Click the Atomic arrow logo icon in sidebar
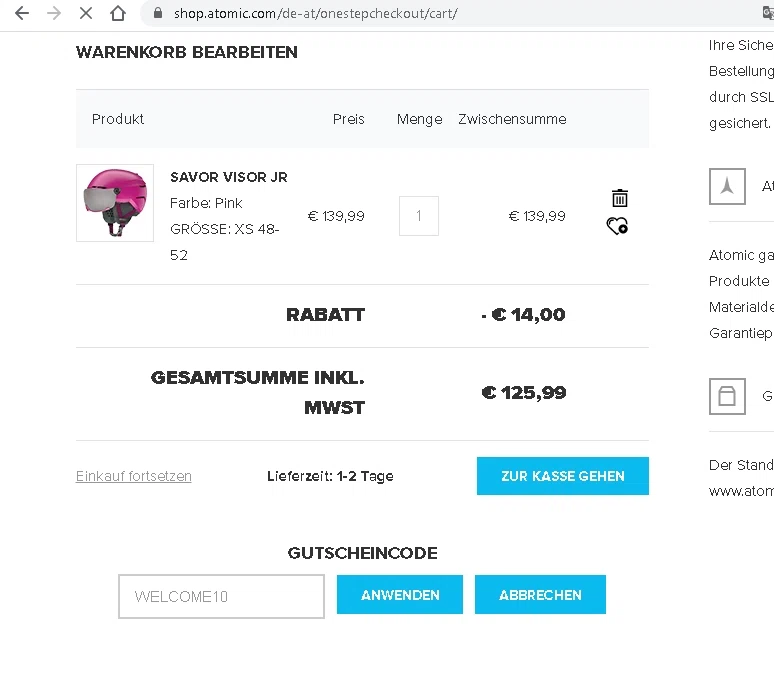This screenshot has height=681, width=774. 727,186
